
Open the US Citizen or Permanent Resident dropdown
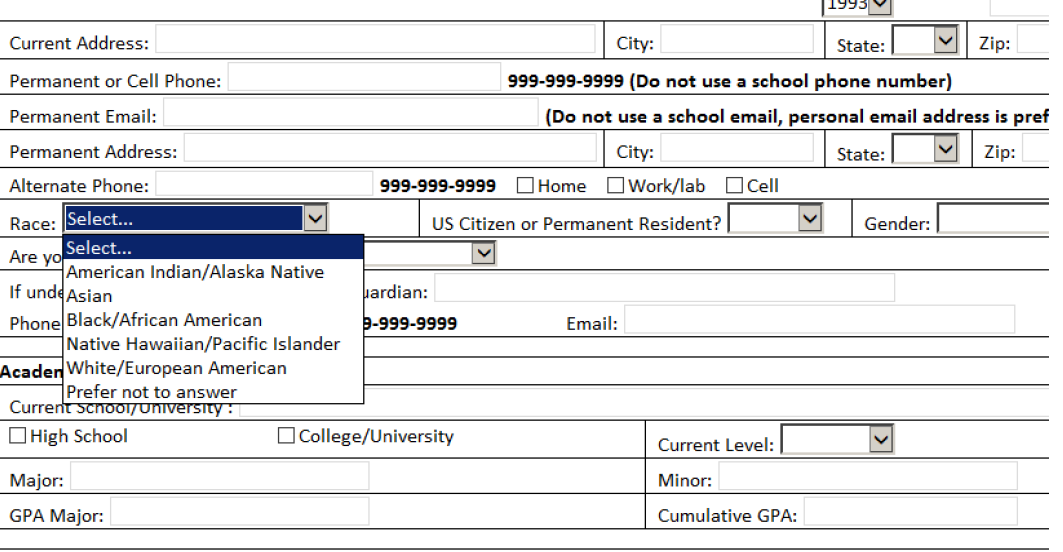pos(809,219)
